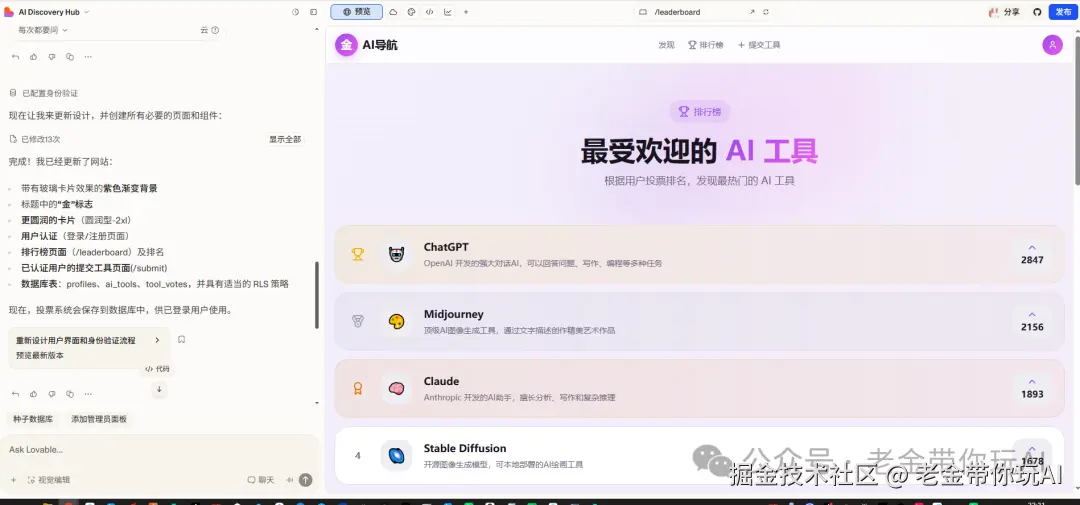Open 排行榜 in site navigation
This screenshot has width=1080, height=505.
706,45
